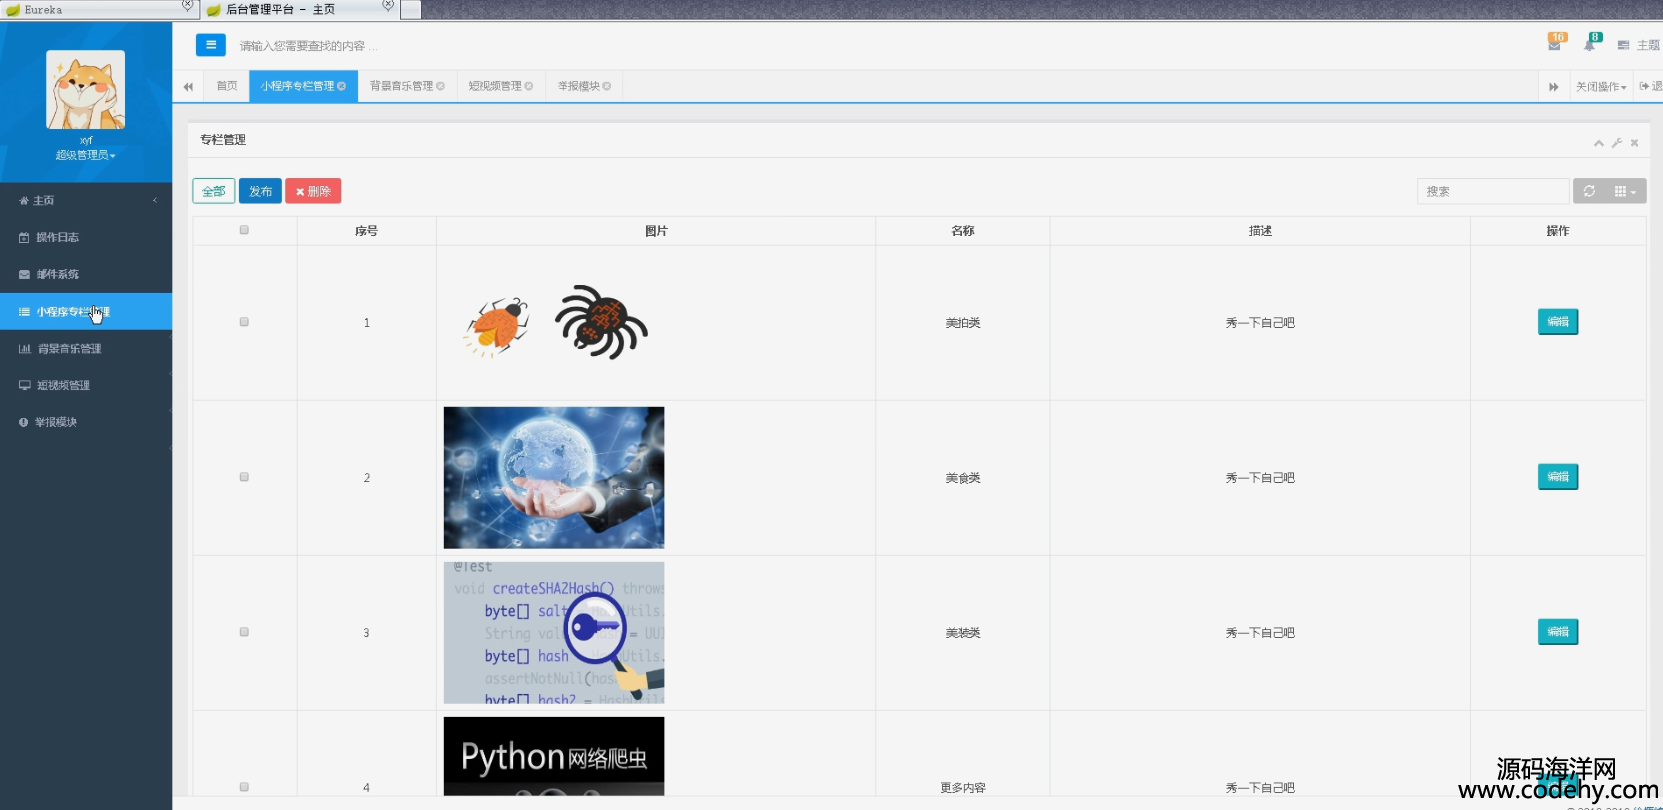The width and height of the screenshot is (1663, 810).
Task: Refresh the table with the refresh icon
Action: click(x=1589, y=191)
